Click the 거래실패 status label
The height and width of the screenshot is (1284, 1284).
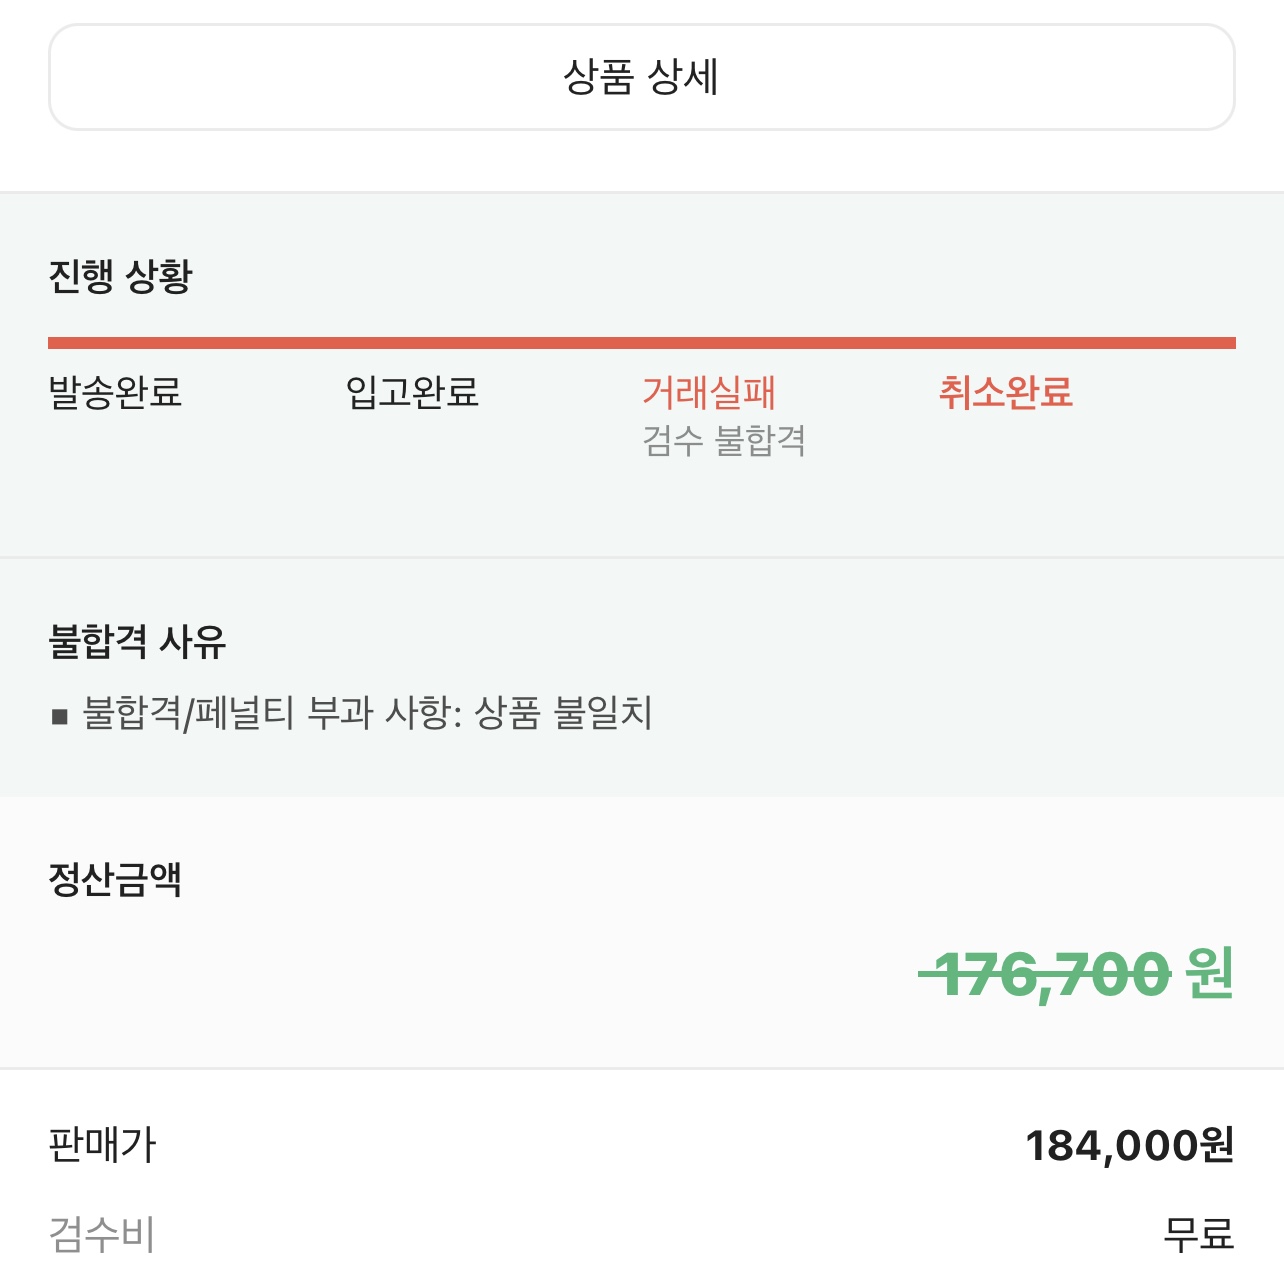709,392
